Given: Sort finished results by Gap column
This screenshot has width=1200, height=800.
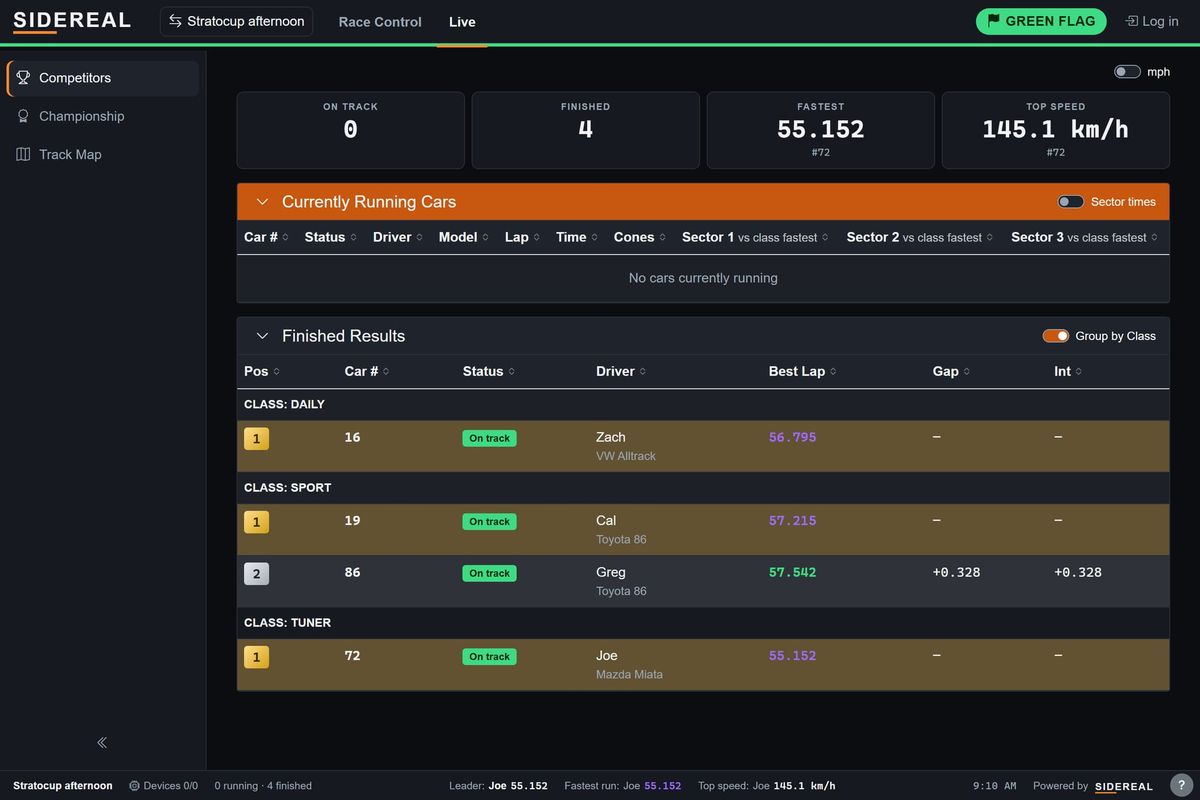Looking at the screenshot, I should (x=951, y=371).
